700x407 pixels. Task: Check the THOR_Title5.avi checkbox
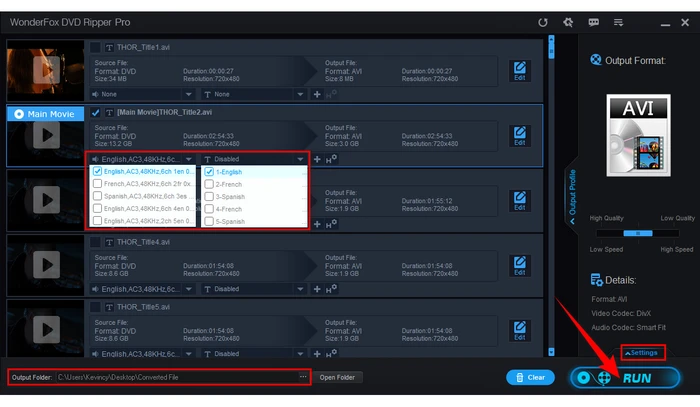95,307
